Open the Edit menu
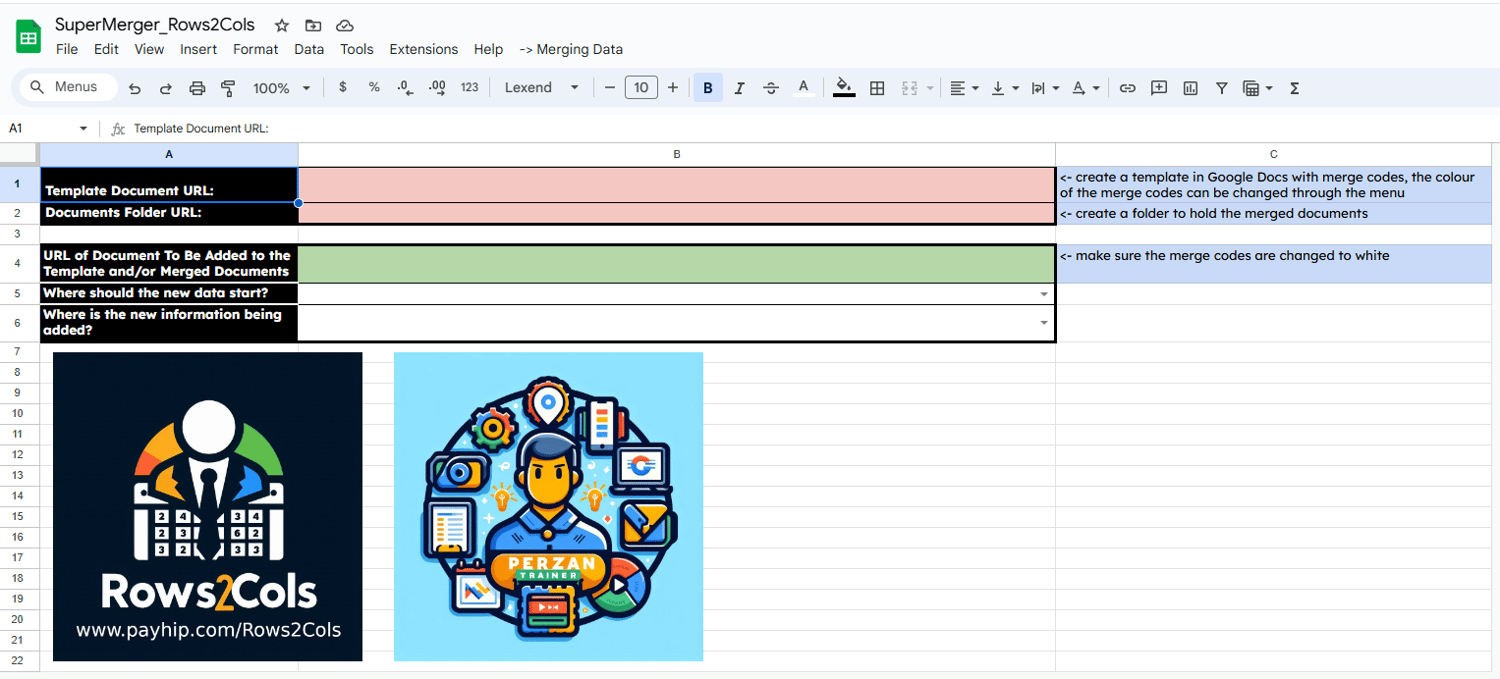The height and width of the screenshot is (679, 1500). (106, 49)
